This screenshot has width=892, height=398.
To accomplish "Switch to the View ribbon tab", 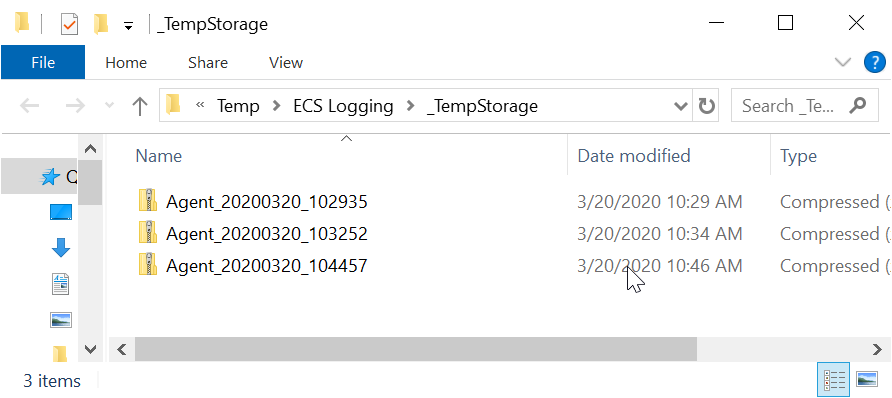I will [x=286, y=63].
